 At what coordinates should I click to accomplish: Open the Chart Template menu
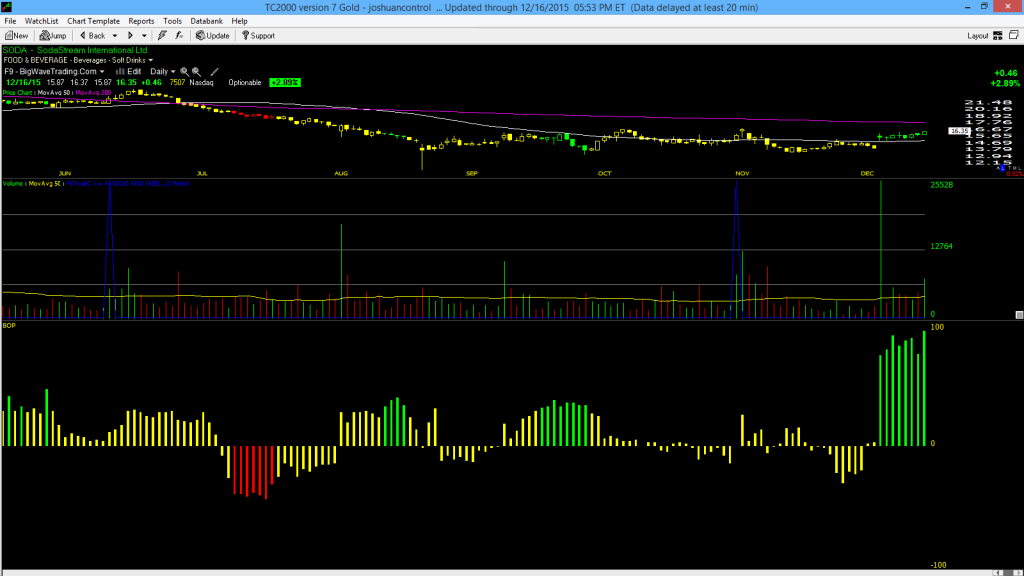pyautogui.click(x=93, y=21)
